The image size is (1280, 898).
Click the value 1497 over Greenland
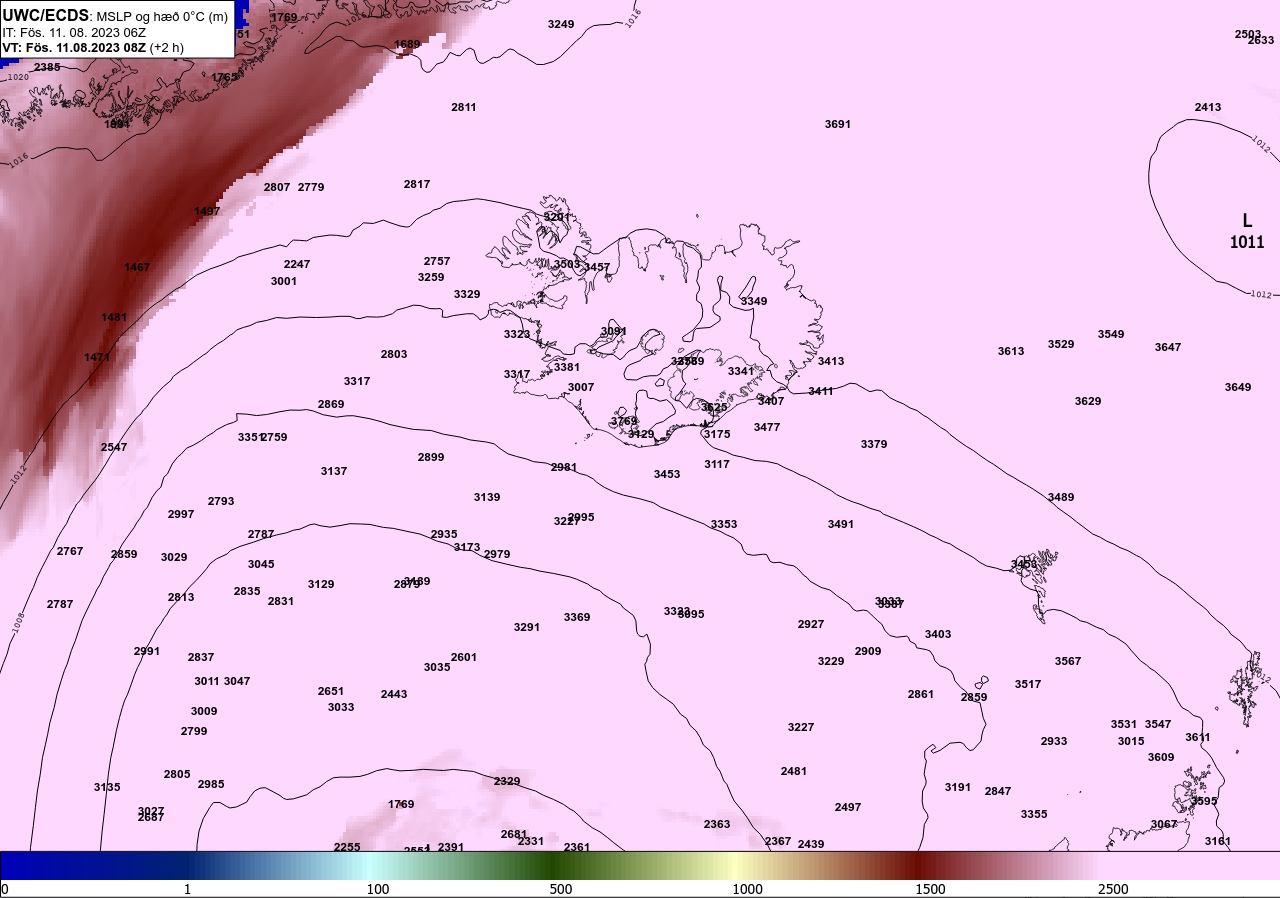click(207, 211)
